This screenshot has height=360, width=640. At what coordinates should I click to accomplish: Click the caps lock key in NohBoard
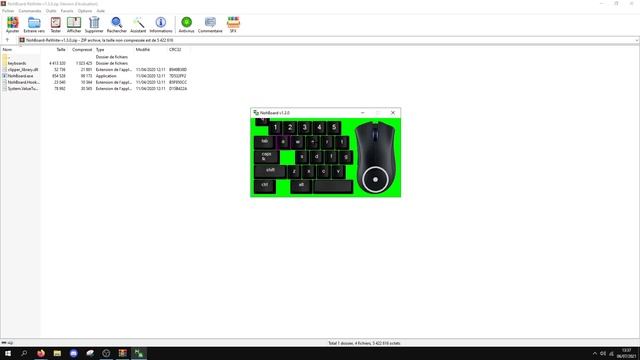(267, 157)
